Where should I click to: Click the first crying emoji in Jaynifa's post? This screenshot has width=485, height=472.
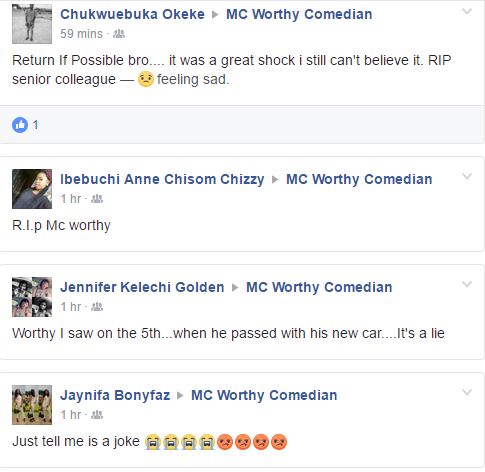coord(153,442)
